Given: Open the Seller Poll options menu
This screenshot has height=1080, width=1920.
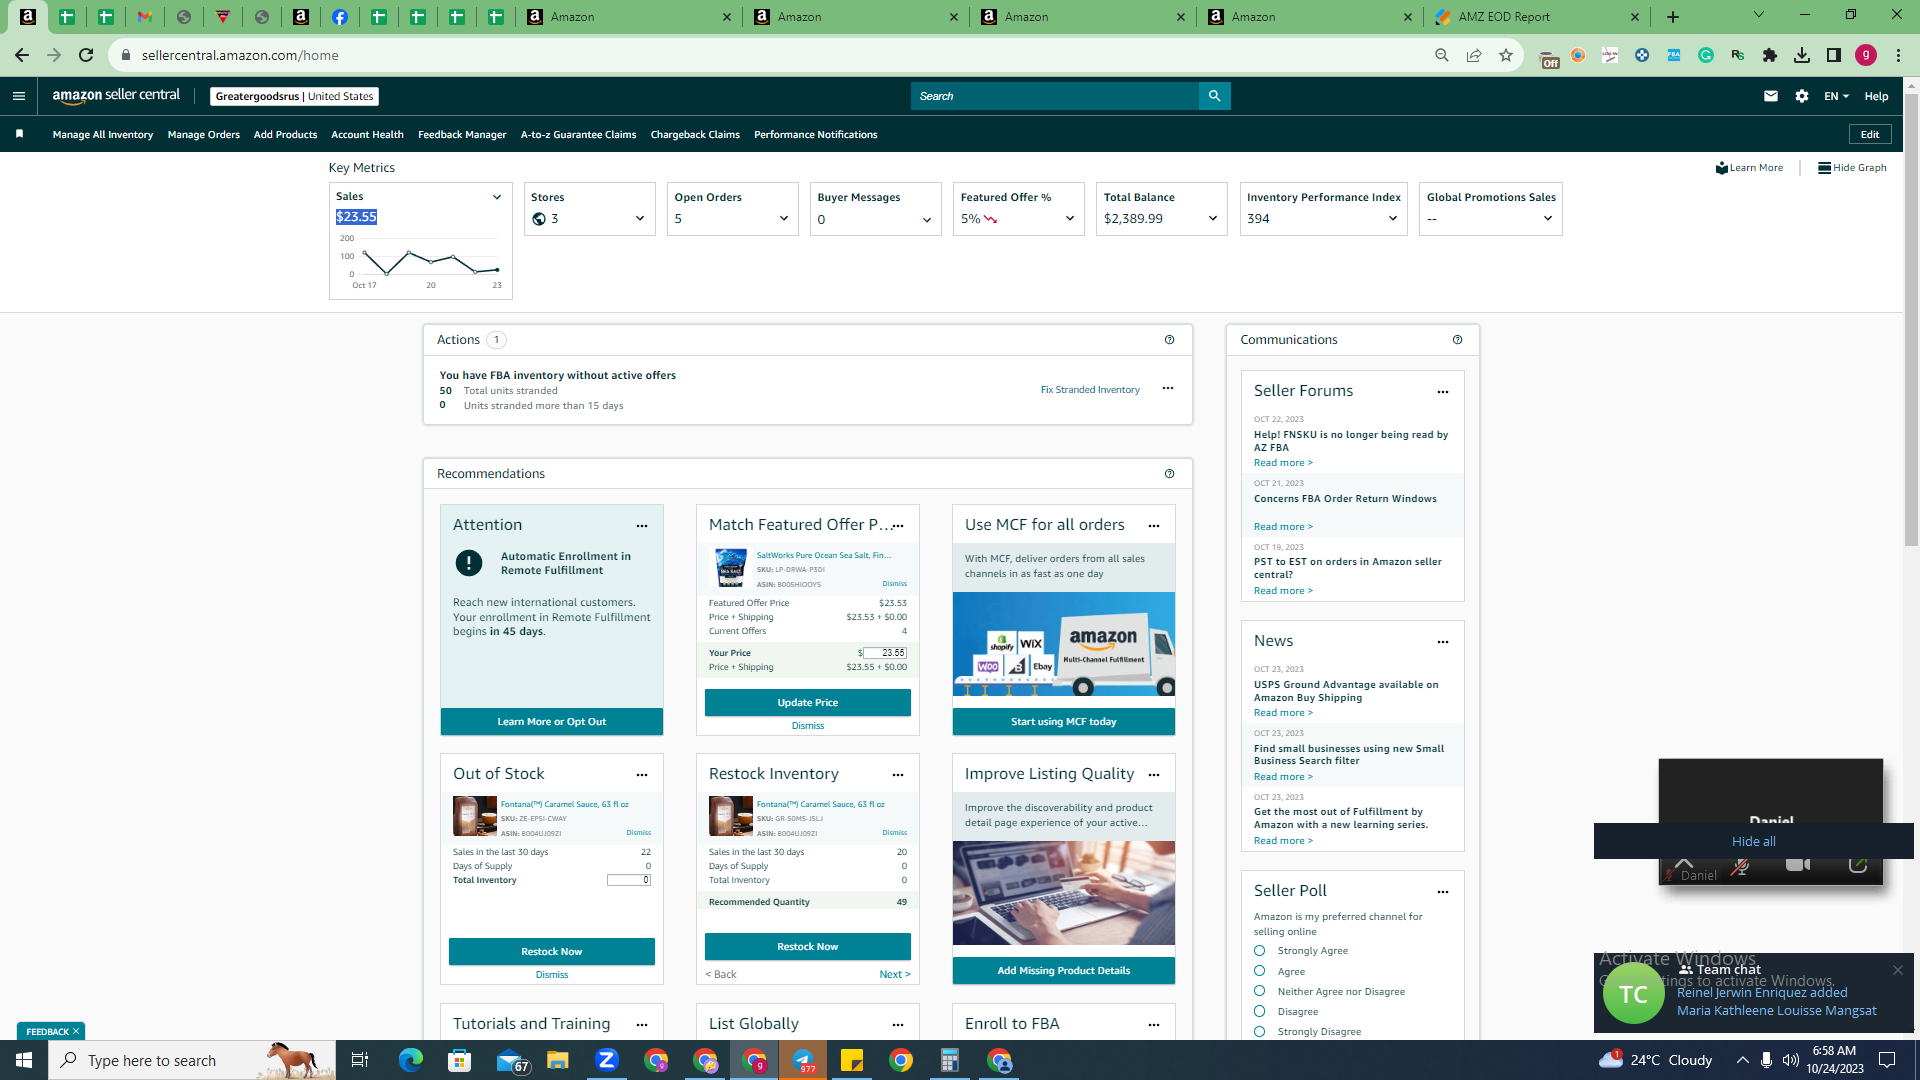Looking at the screenshot, I should [1443, 892].
